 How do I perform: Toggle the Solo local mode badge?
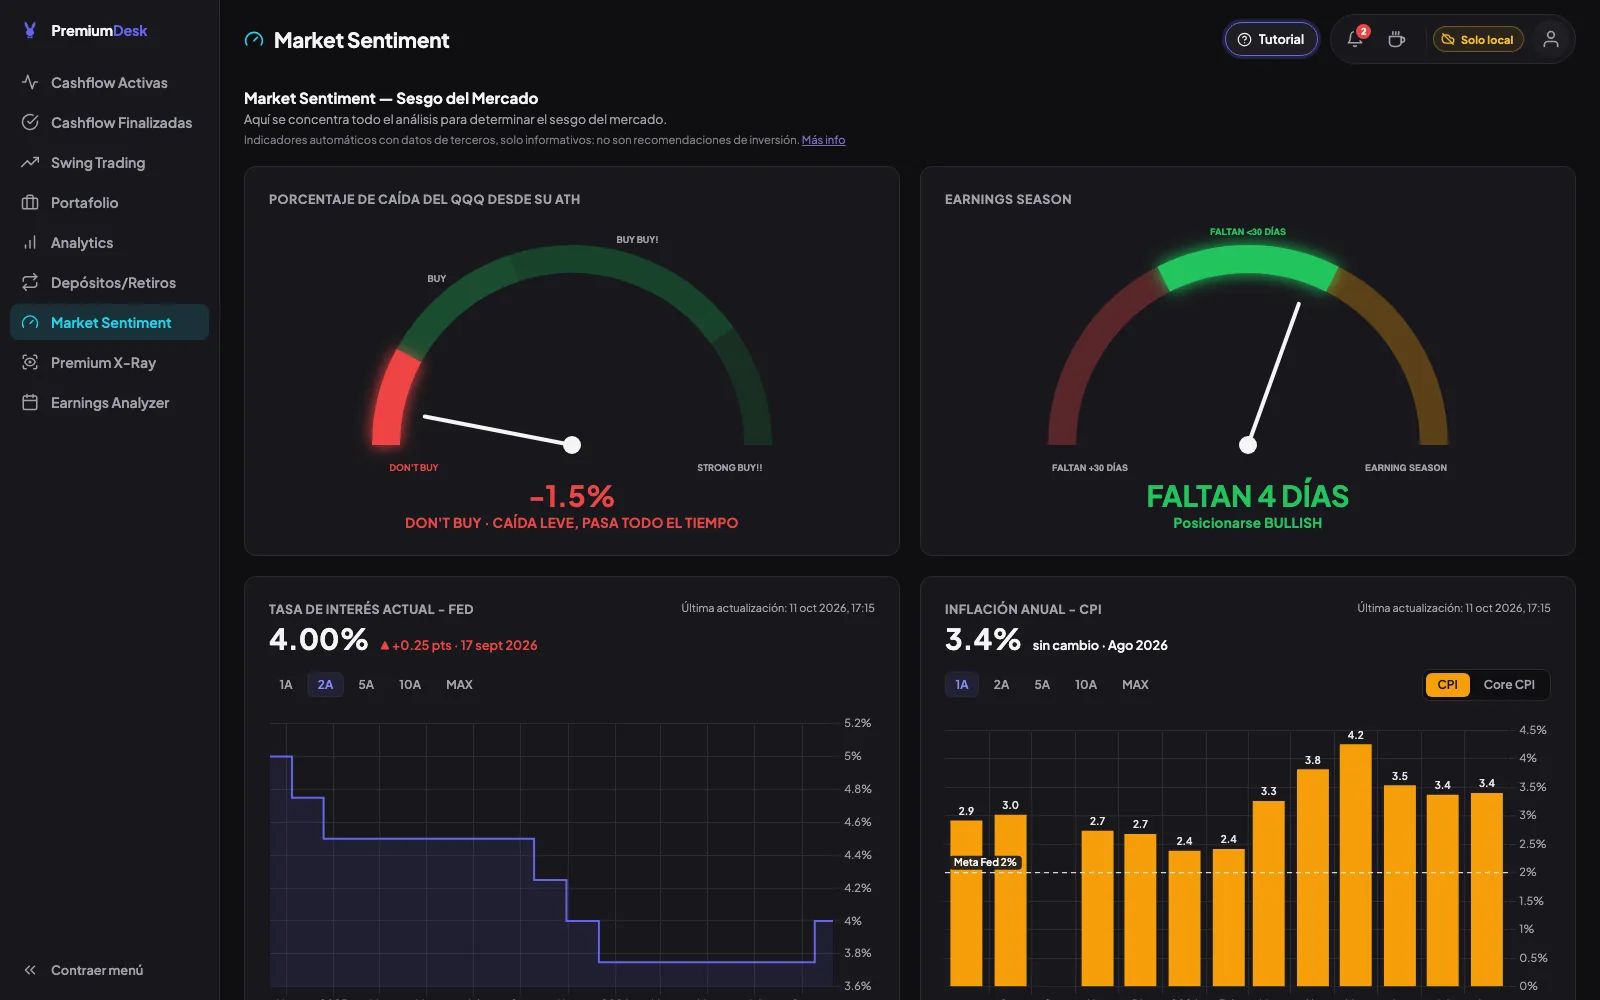(x=1478, y=39)
